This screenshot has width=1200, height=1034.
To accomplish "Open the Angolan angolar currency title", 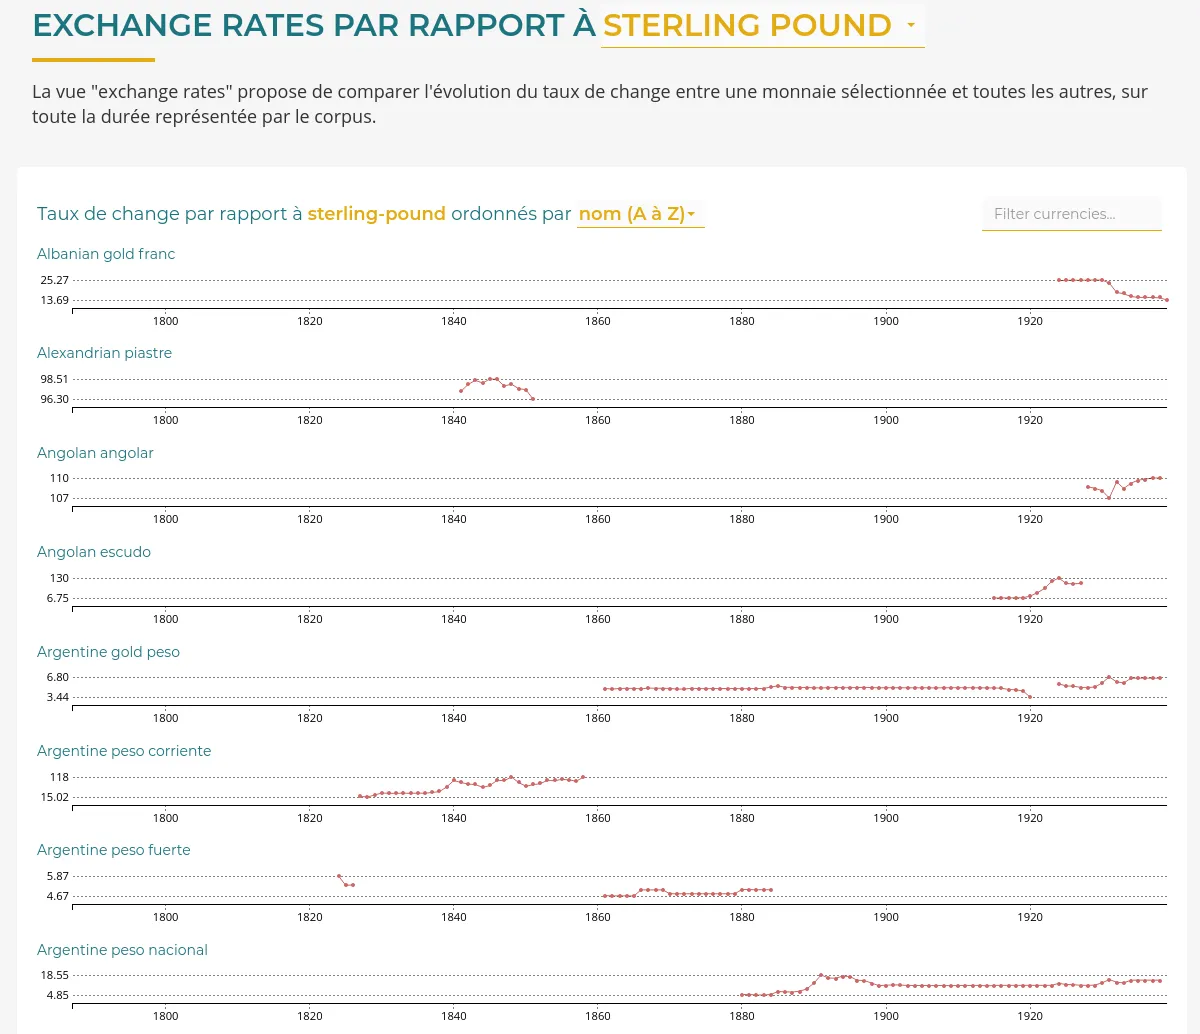I will click(95, 453).
